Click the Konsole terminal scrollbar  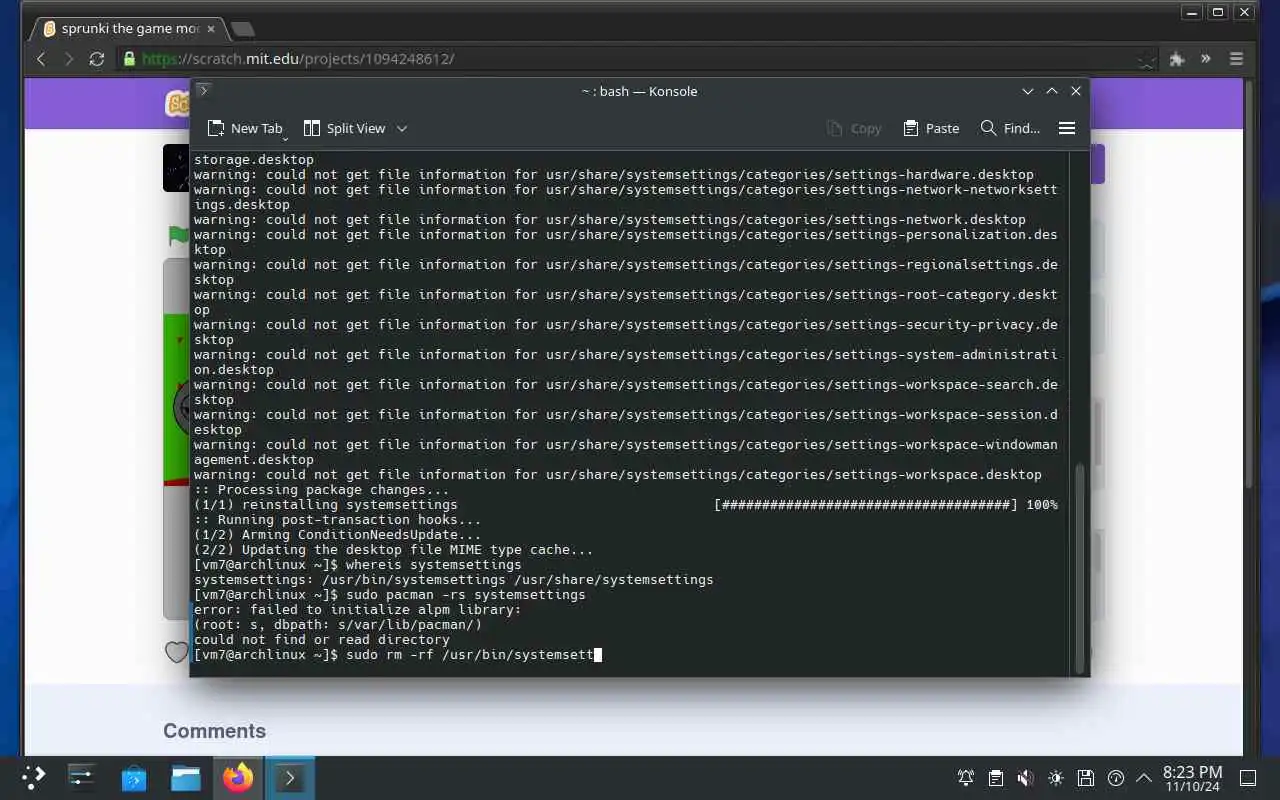click(1079, 567)
